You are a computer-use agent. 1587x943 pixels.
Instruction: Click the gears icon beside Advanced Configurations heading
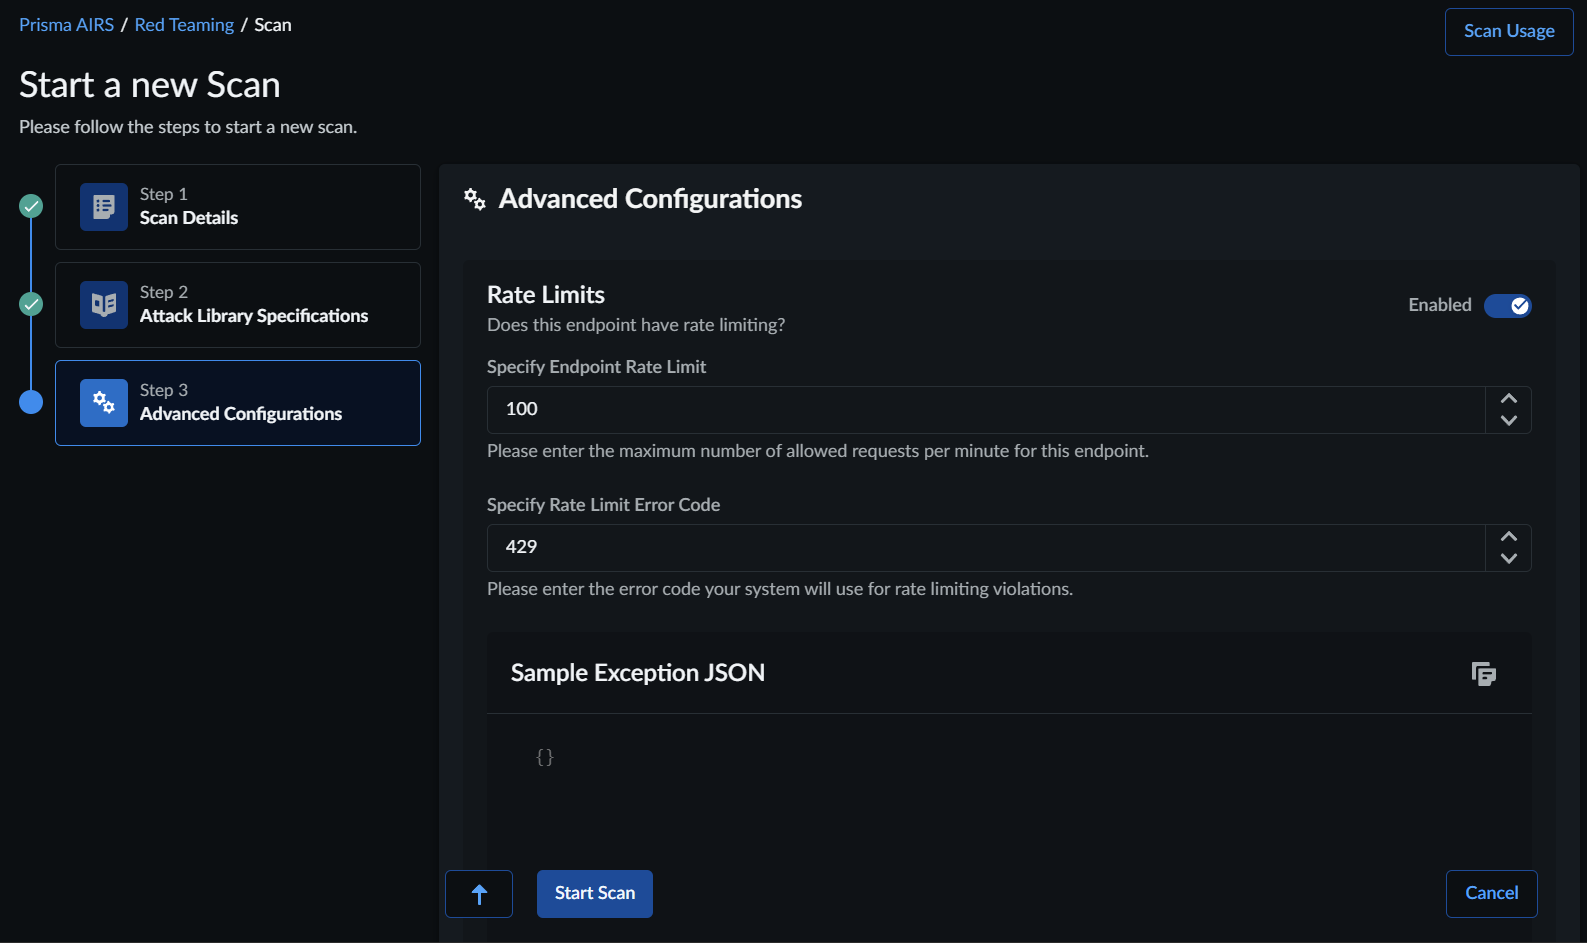click(x=475, y=200)
